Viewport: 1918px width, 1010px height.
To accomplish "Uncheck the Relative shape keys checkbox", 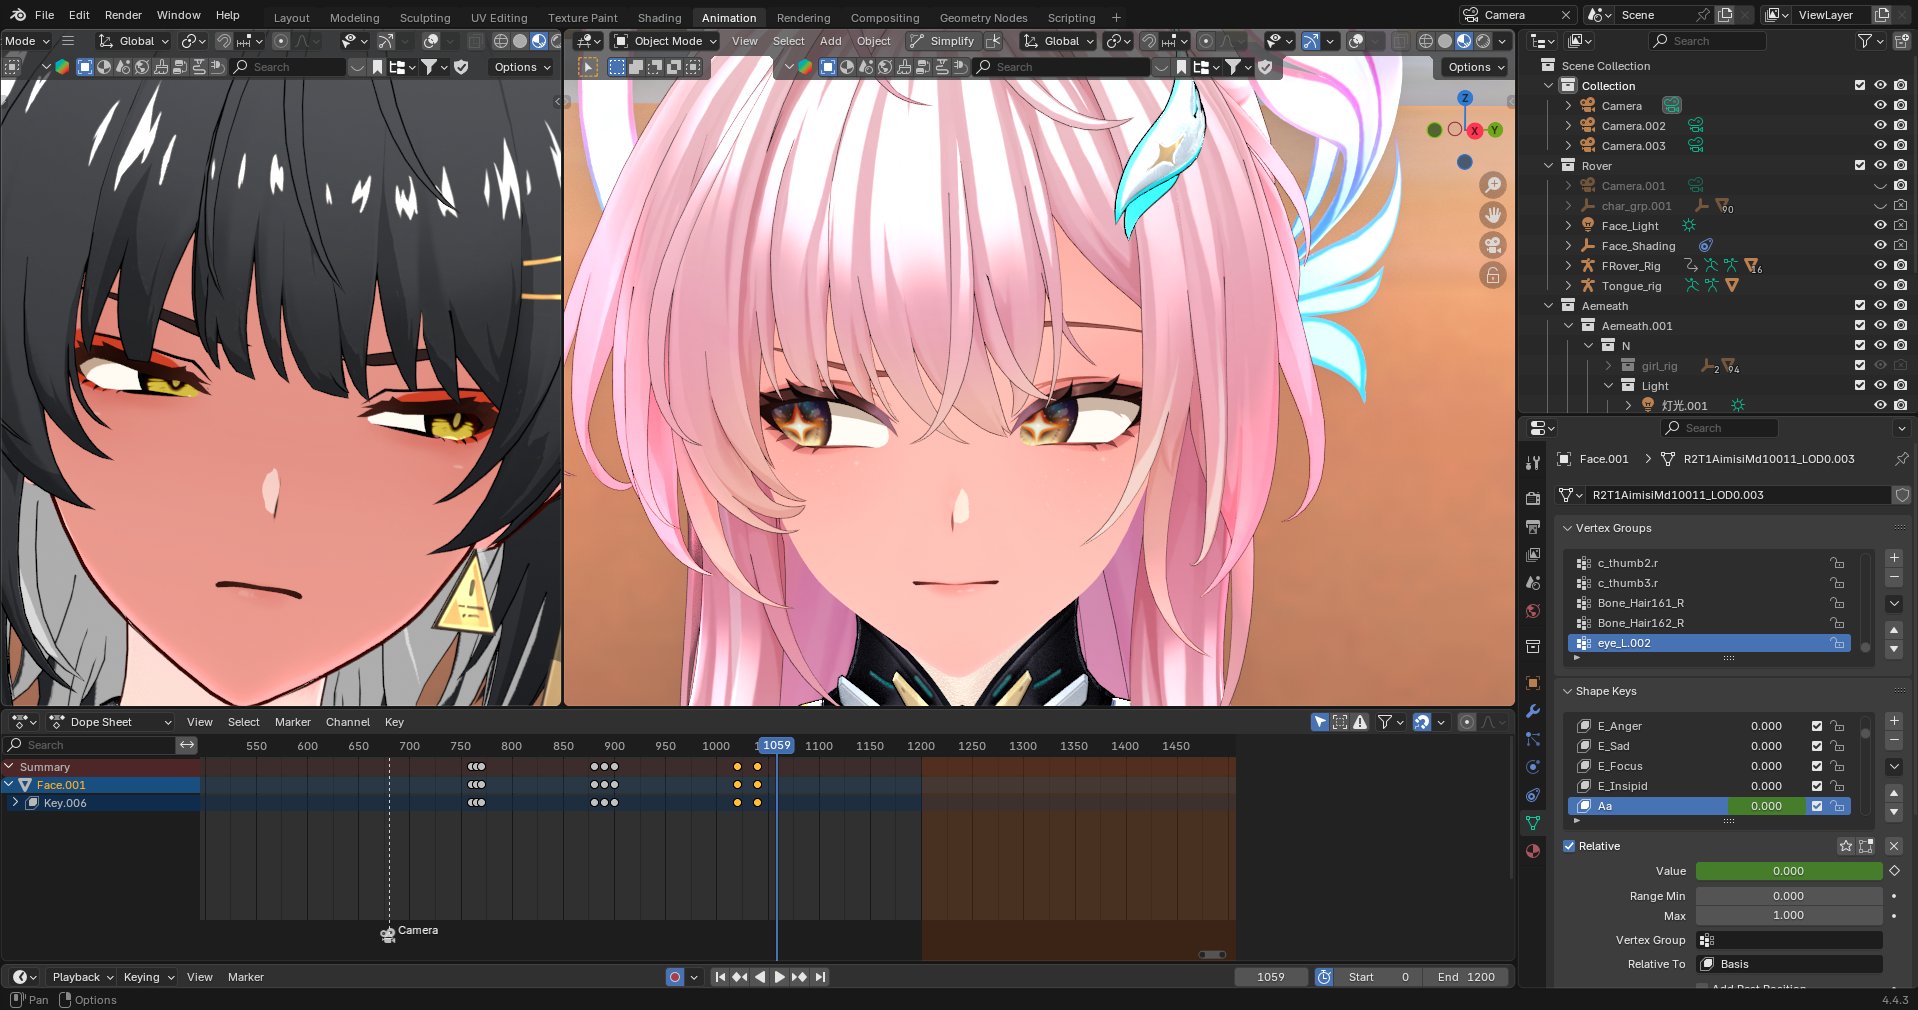I will (1569, 846).
